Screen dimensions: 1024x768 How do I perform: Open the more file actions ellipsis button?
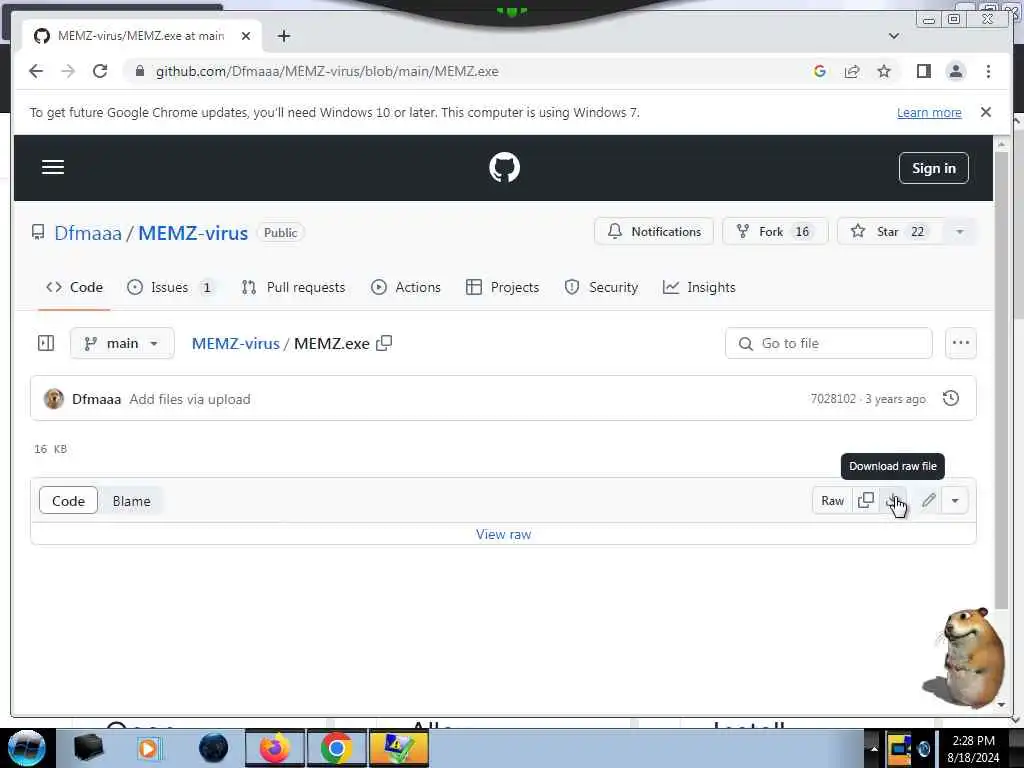(x=961, y=343)
